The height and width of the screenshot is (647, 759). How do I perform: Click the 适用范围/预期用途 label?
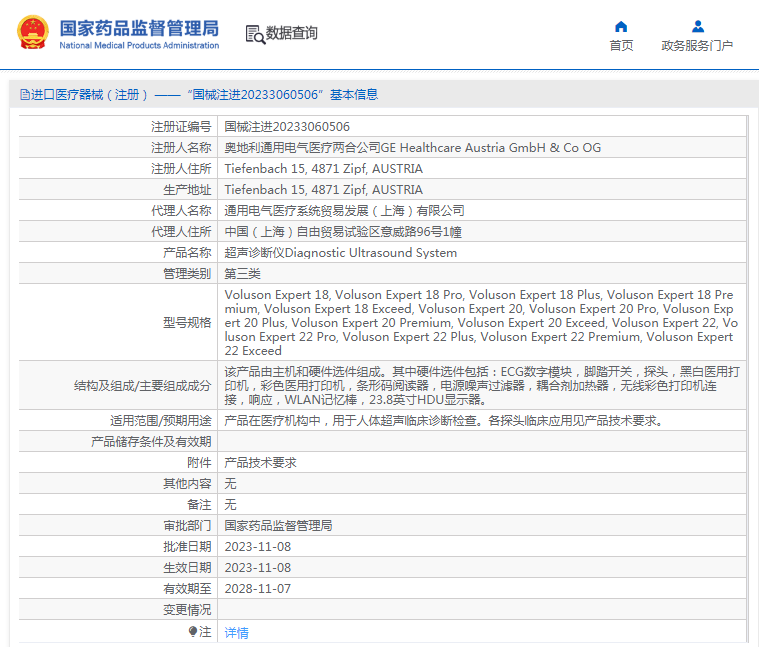161,421
